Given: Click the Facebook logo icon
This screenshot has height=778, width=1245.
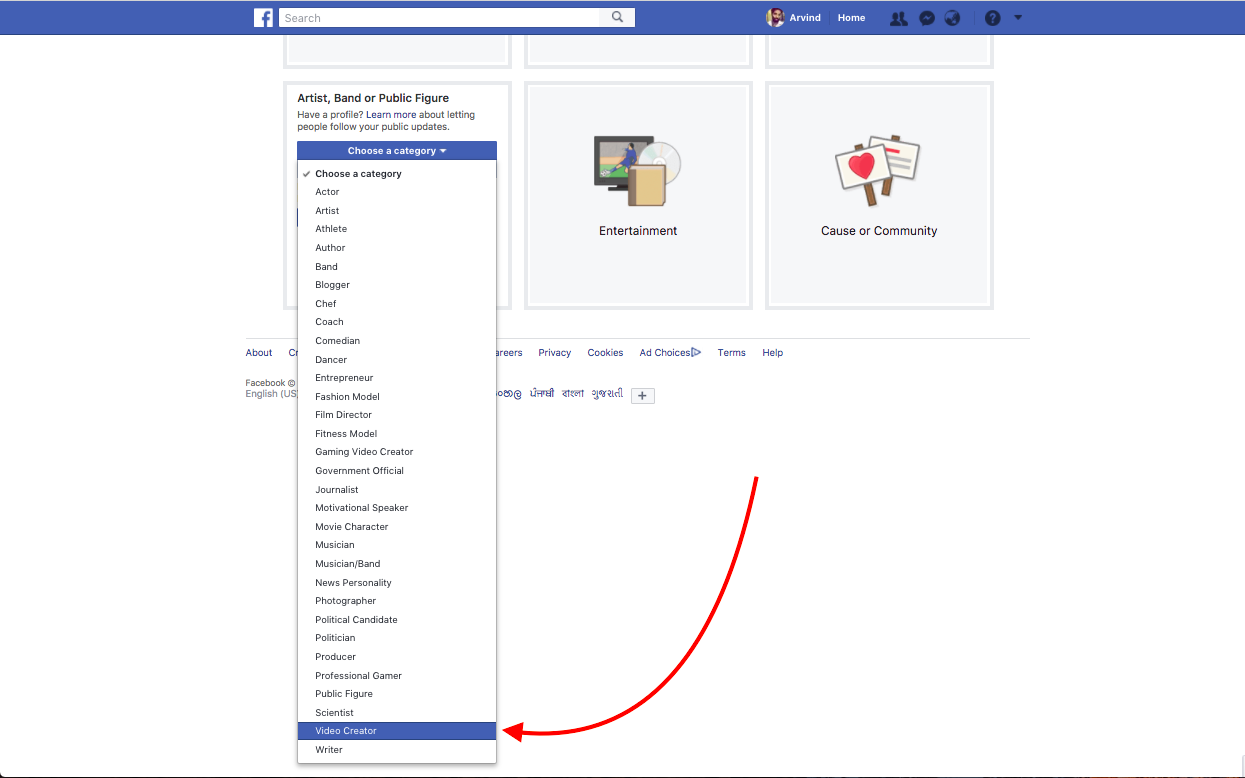Looking at the screenshot, I should (263, 18).
